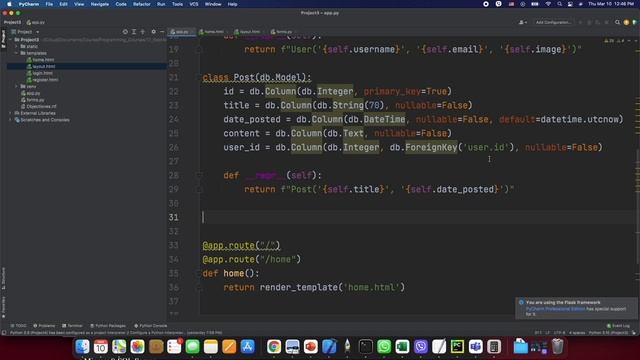Open the VCS menu

[193, 4]
